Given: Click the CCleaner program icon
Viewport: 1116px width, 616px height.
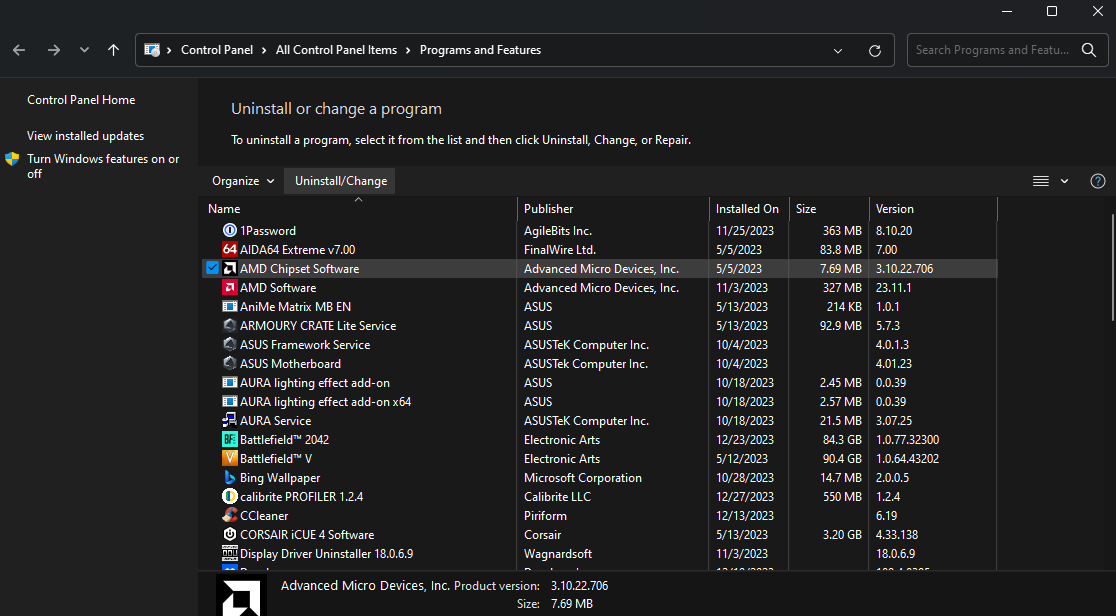Looking at the screenshot, I should click(x=230, y=516).
